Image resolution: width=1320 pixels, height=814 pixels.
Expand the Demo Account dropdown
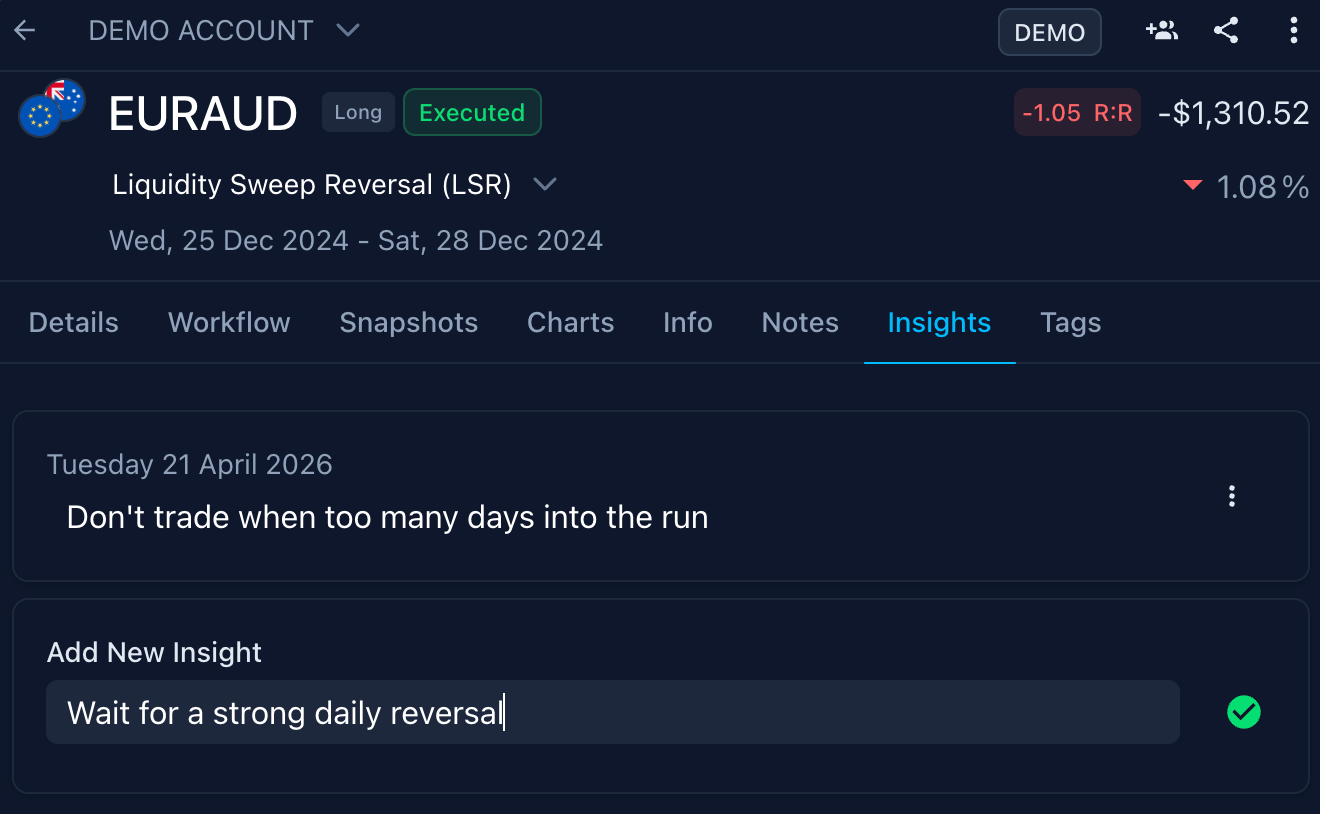[x=347, y=31]
